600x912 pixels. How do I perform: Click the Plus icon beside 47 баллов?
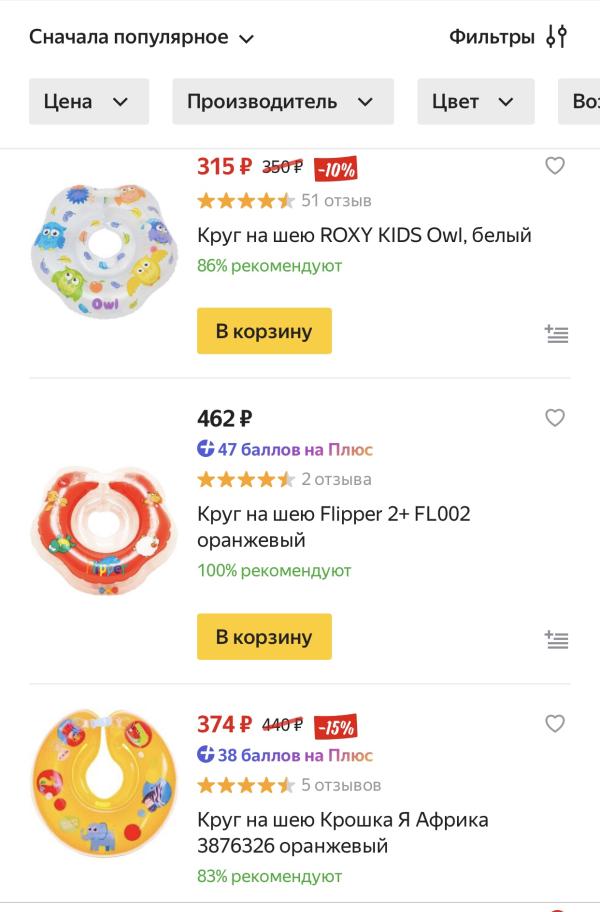tap(206, 449)
